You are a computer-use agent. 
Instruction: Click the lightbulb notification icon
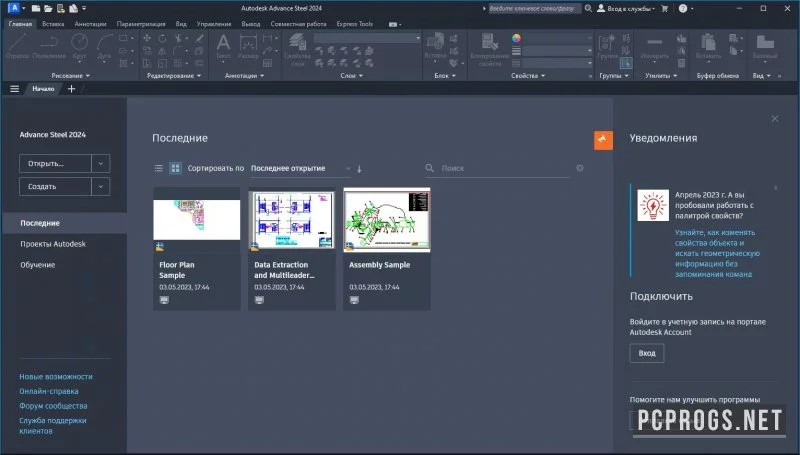pyautogui.click(x=653, y=205)
